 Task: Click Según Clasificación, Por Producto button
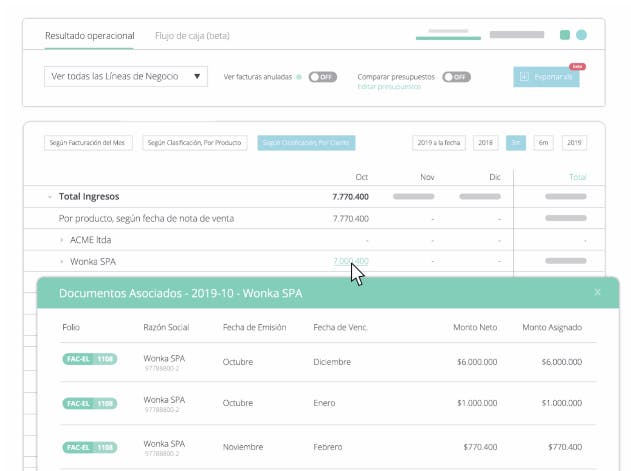pos(195,143)
